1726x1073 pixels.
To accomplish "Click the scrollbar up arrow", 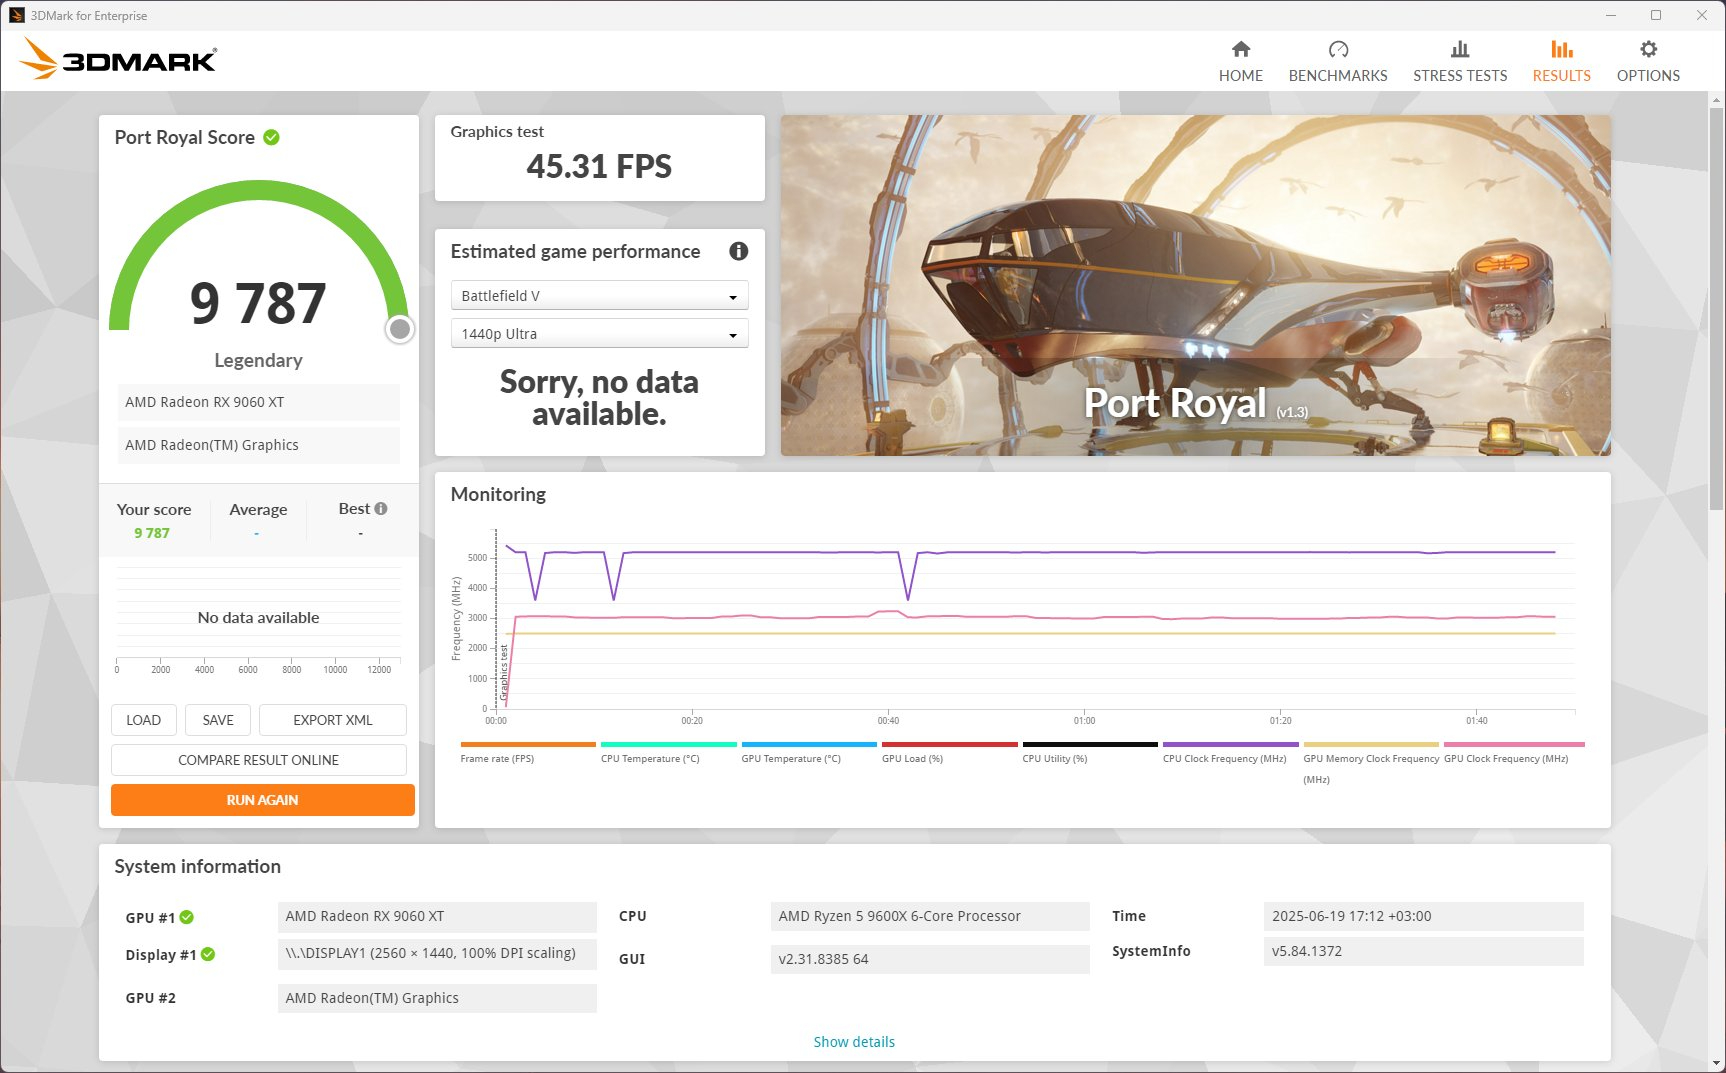I will tap(1717, 100).
